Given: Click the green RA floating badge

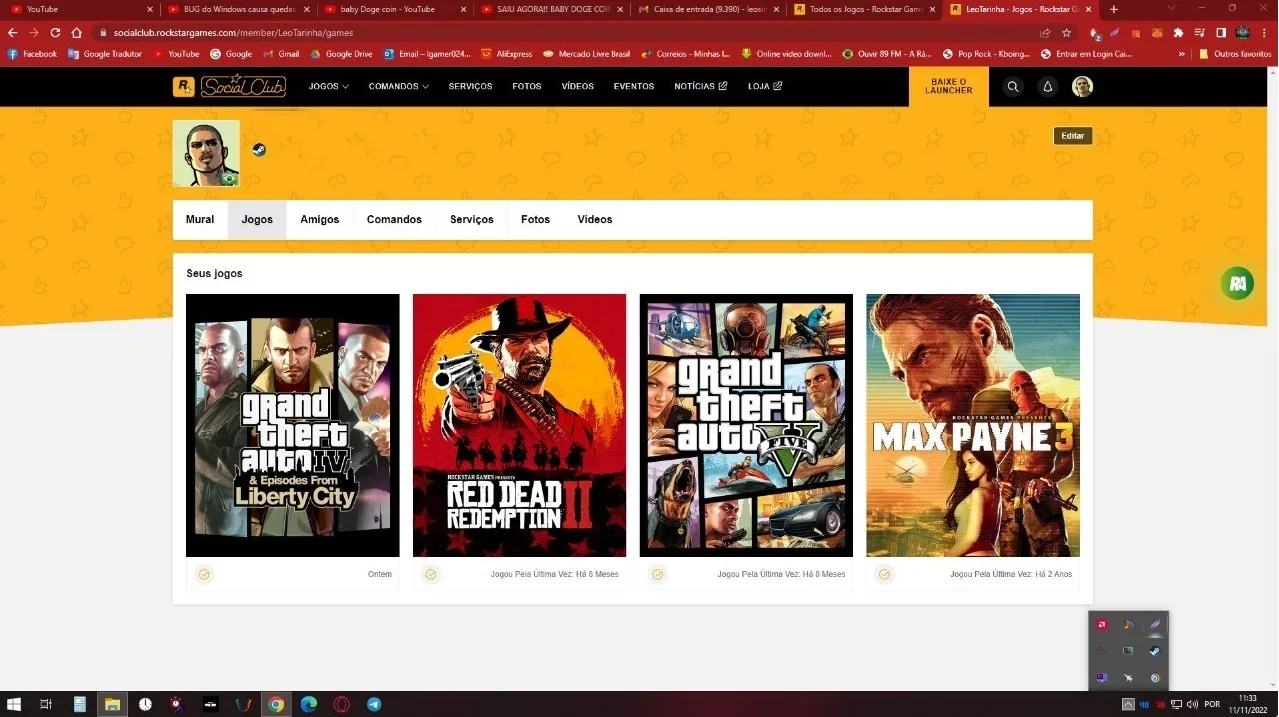Looking at the screenshot, I should point(1238,283).
